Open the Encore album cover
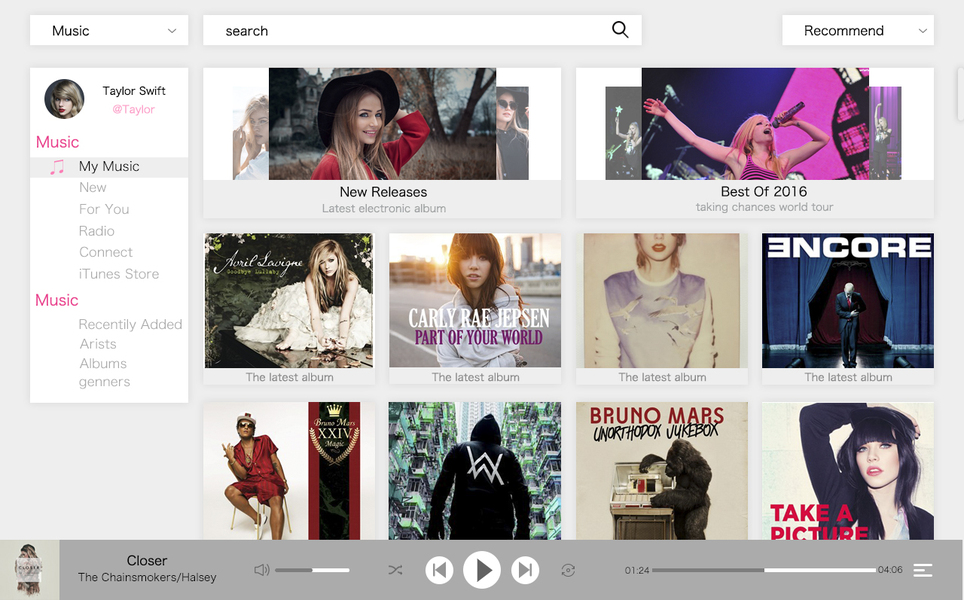Screen dimensions: 964x600 [848, 300]
